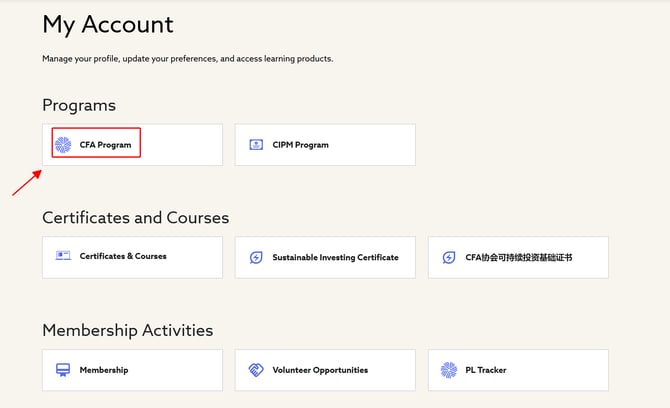This screenshot has height=408, width=670.
Task: Click the CFA协会可持续投资基础证书 leaf icon
Action: [448, 257]
